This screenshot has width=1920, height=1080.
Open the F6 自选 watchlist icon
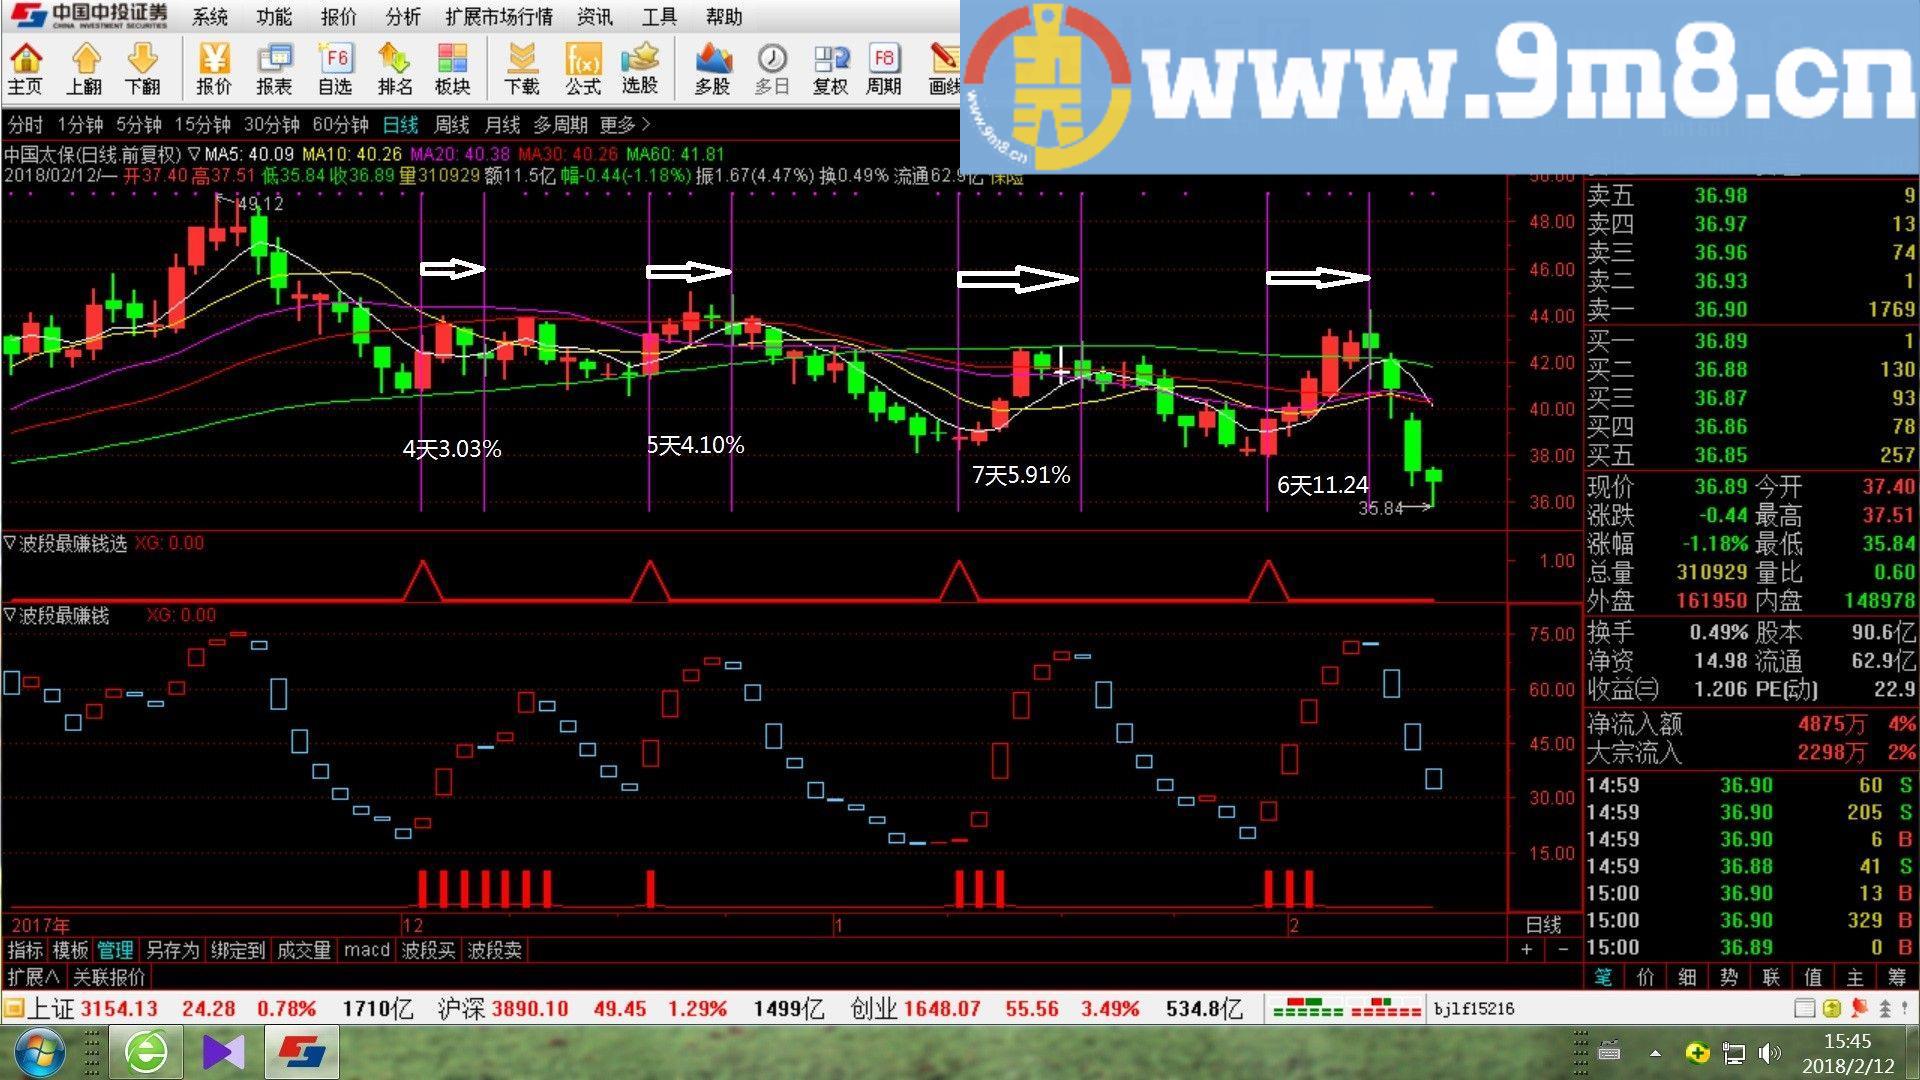[335, 69]
